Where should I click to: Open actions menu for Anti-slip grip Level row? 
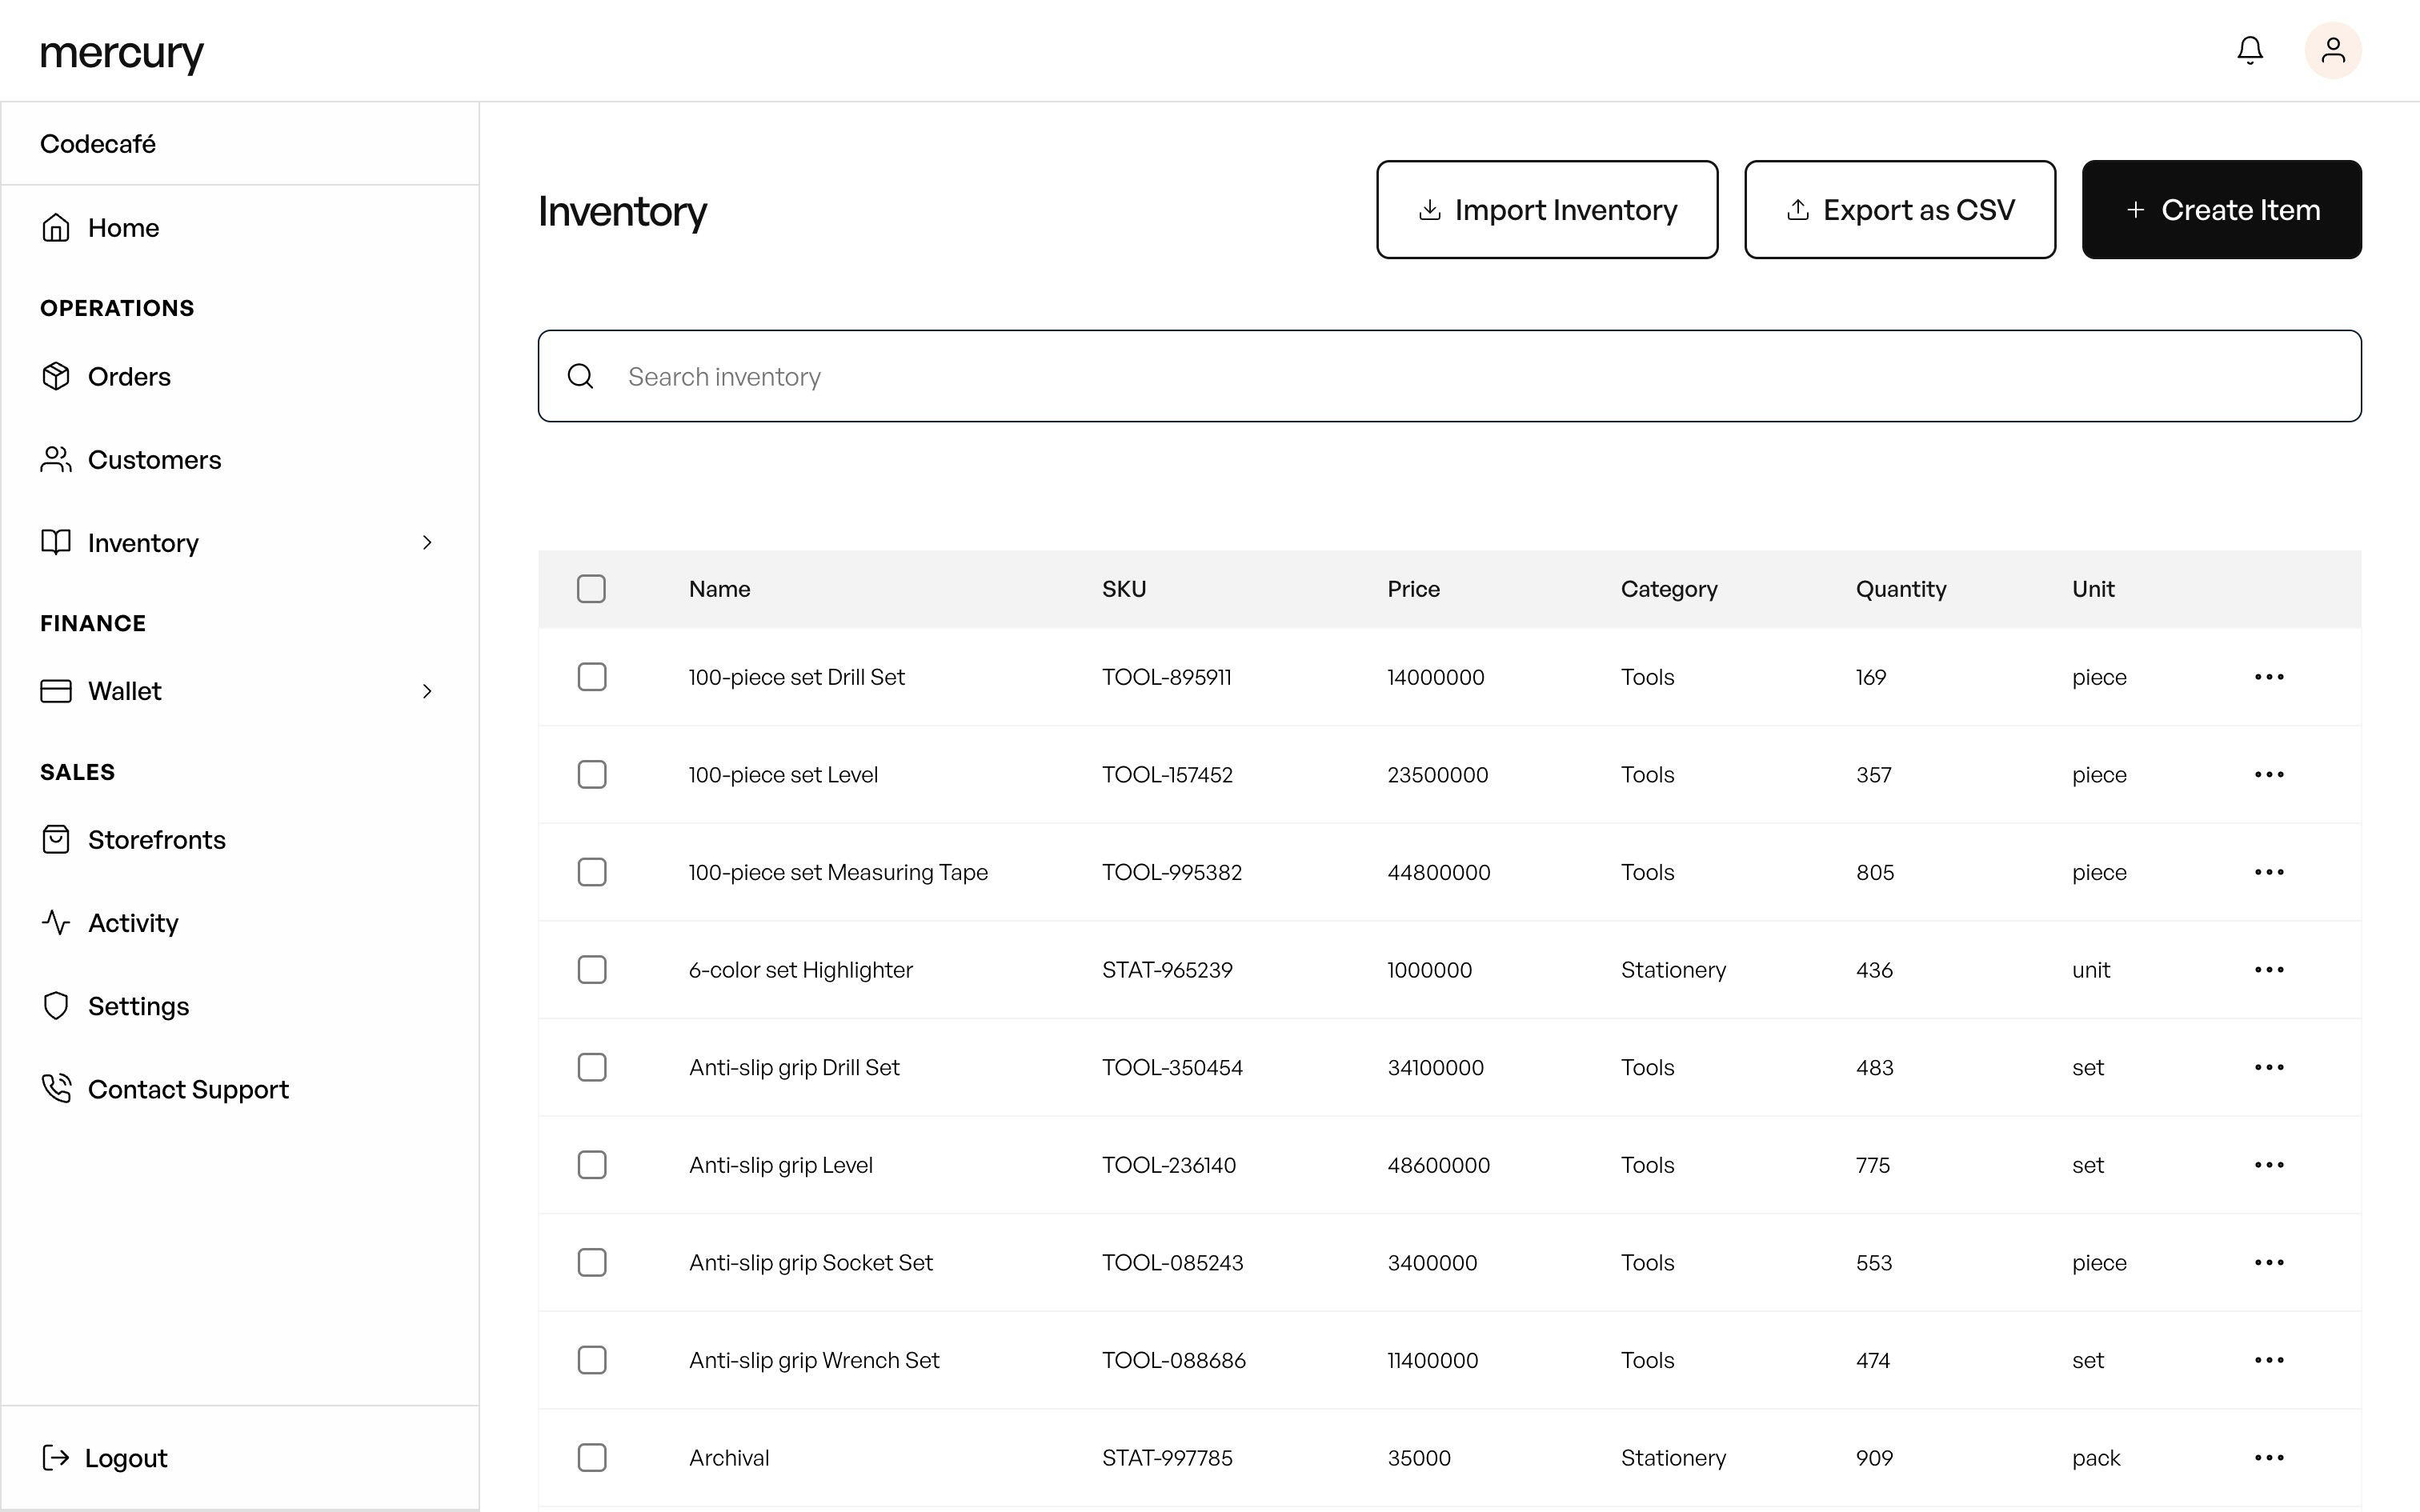coord(2269,1165)
